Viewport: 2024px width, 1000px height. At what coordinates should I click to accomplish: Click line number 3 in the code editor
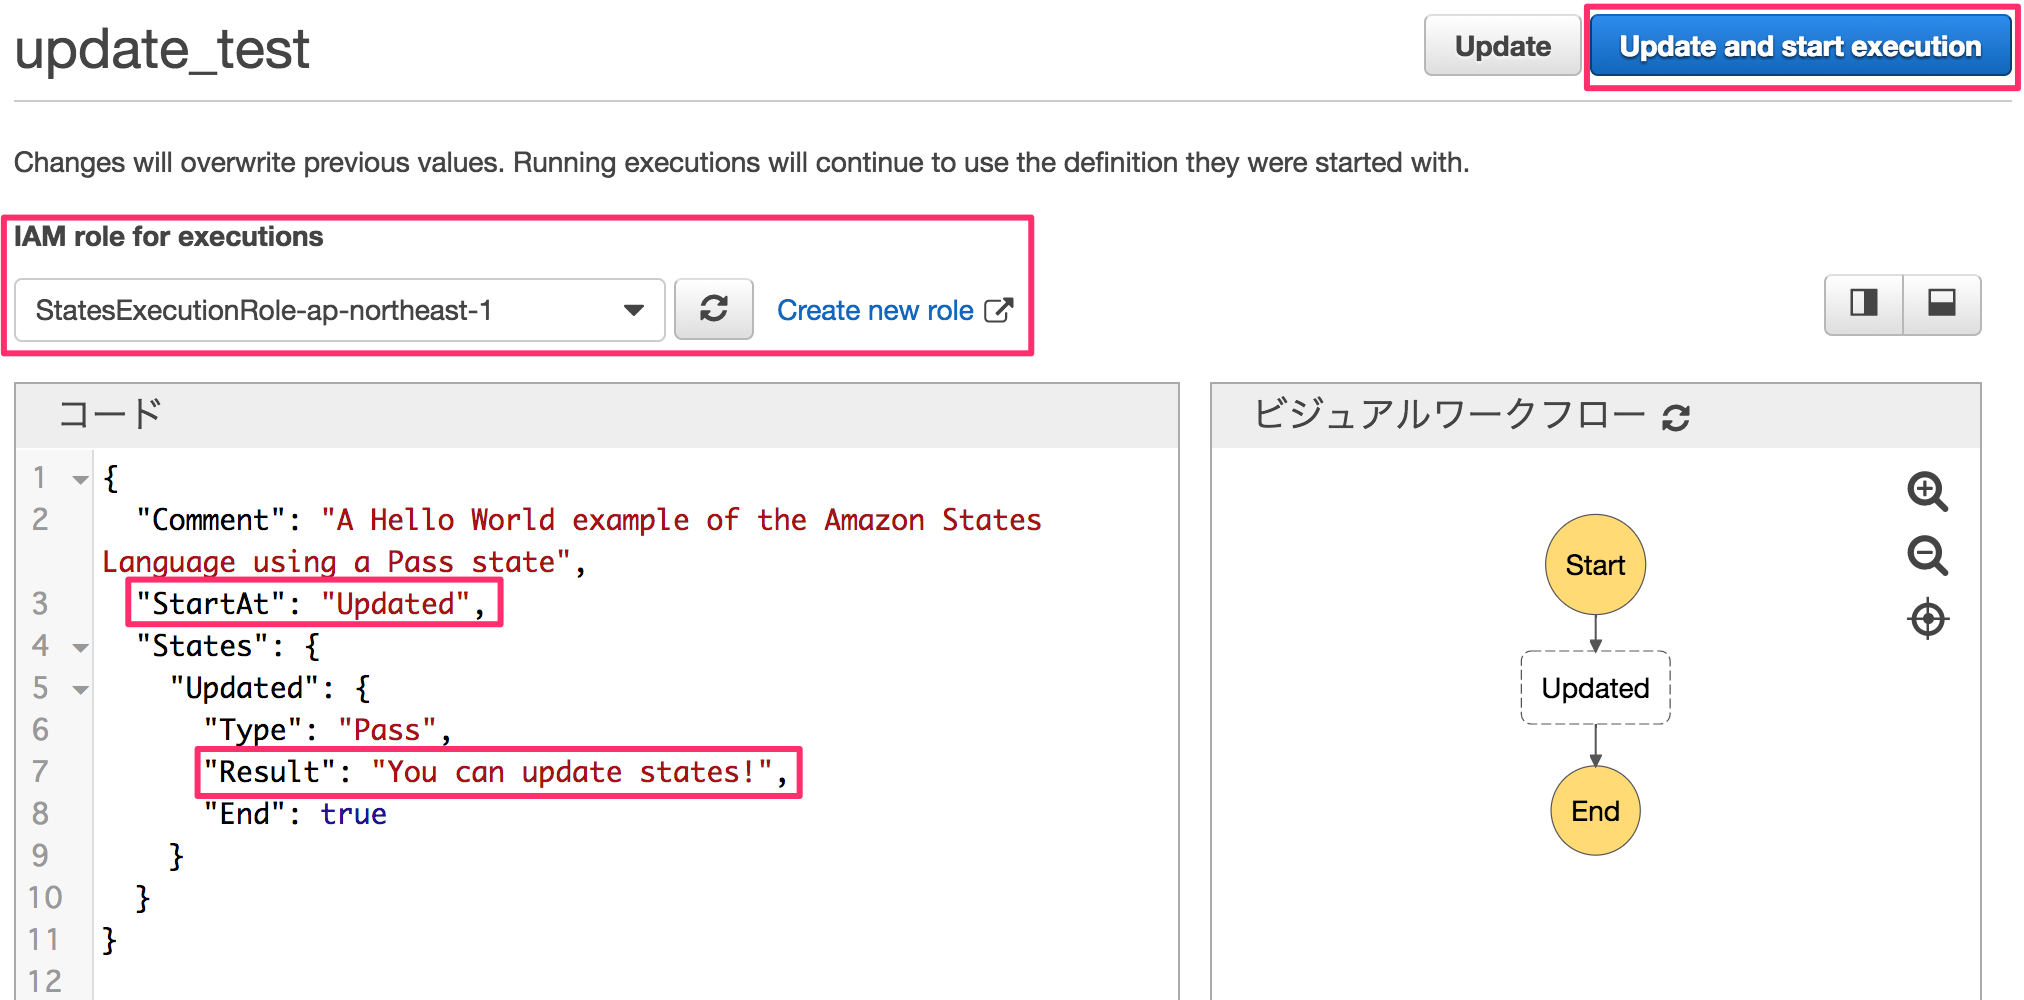pyautogui.click(x=38, y=604)
